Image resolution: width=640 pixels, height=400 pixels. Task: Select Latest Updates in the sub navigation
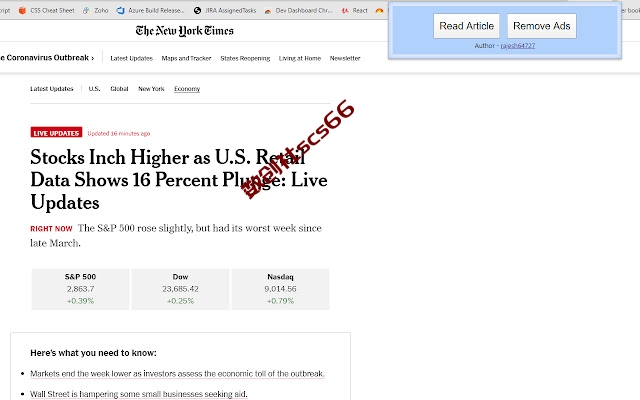52,89
